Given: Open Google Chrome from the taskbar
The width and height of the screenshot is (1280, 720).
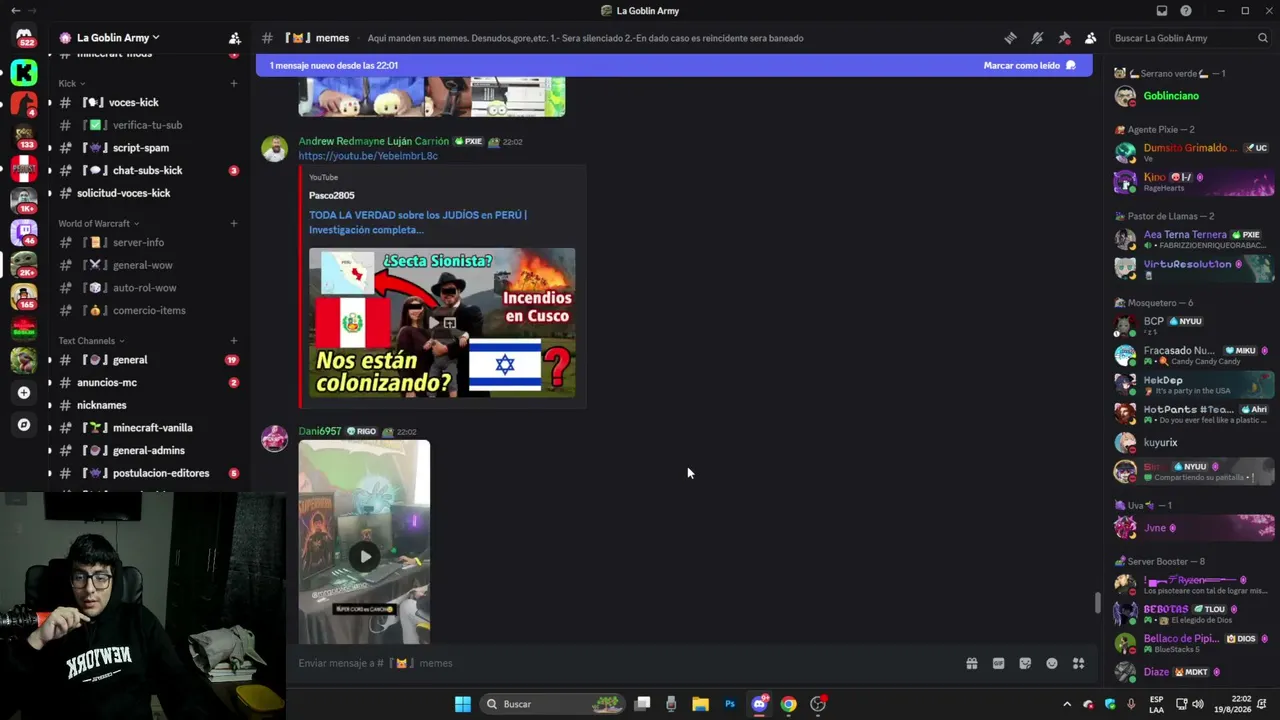Looking at the screenshot, I should coord(789,704).
